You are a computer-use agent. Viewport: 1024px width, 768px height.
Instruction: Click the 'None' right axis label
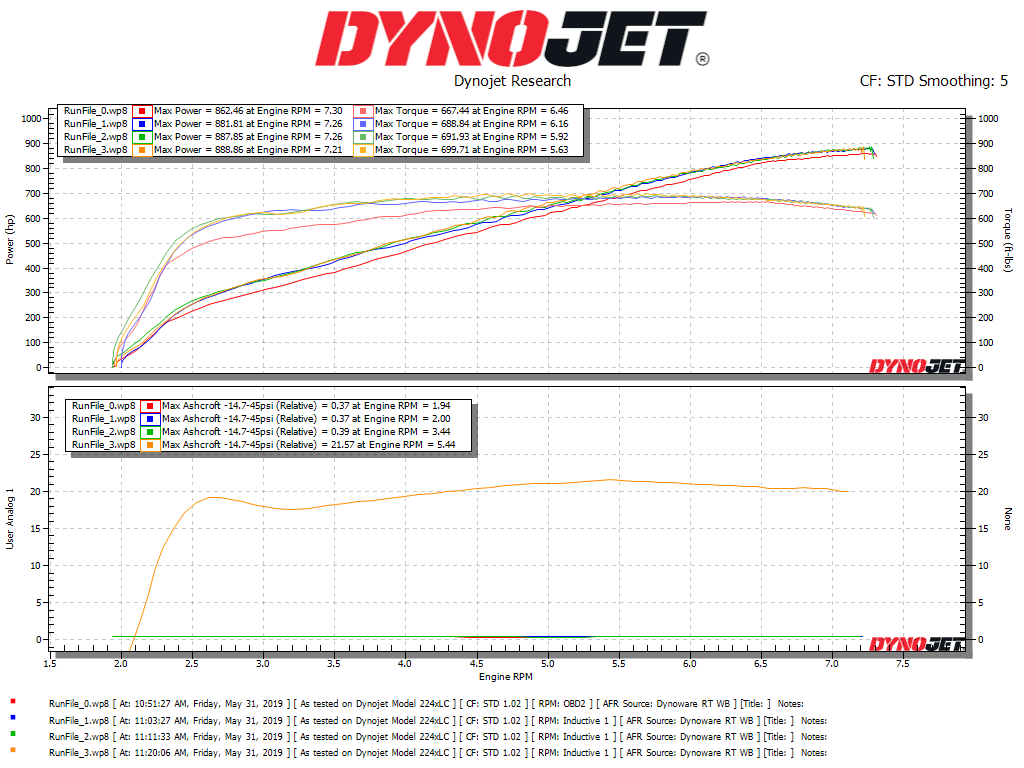pos(1008,518)
